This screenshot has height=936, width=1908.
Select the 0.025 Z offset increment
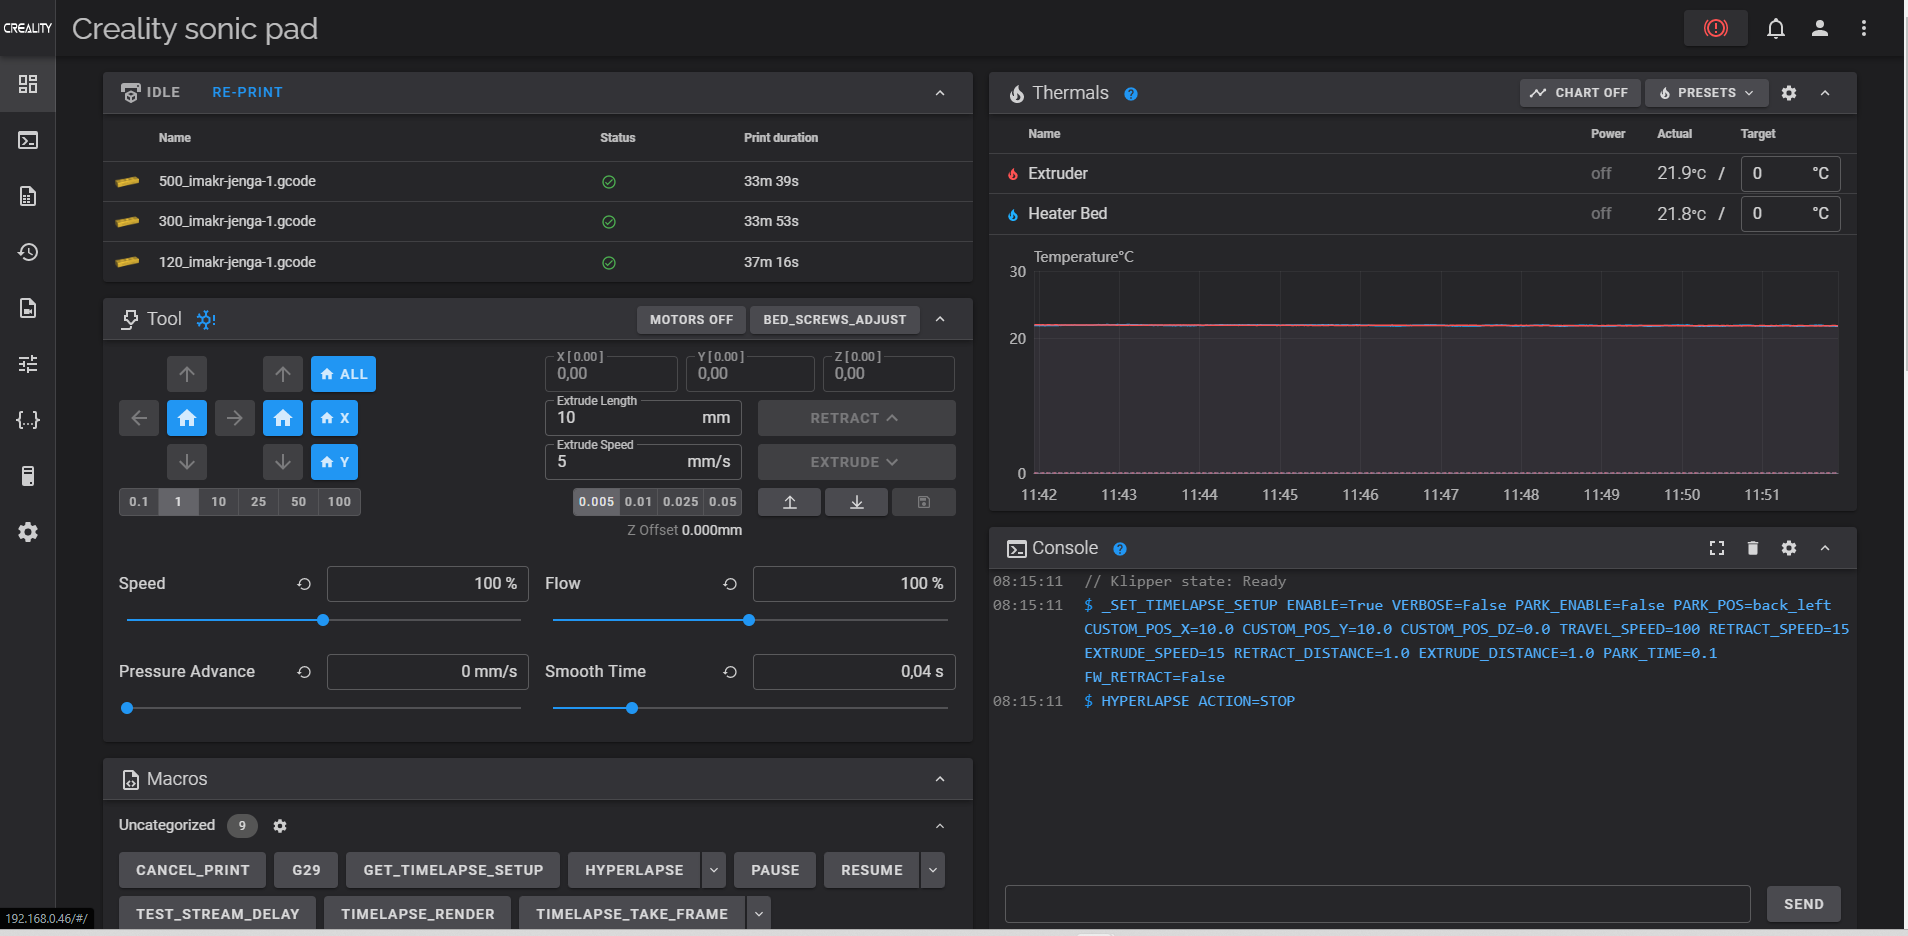click(x=680, y=502)
